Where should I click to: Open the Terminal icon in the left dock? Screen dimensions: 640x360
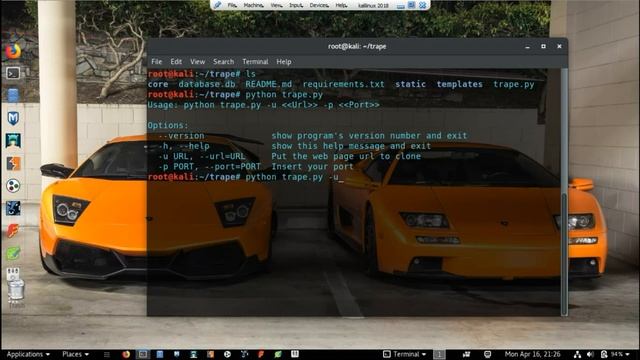point(13,73)
